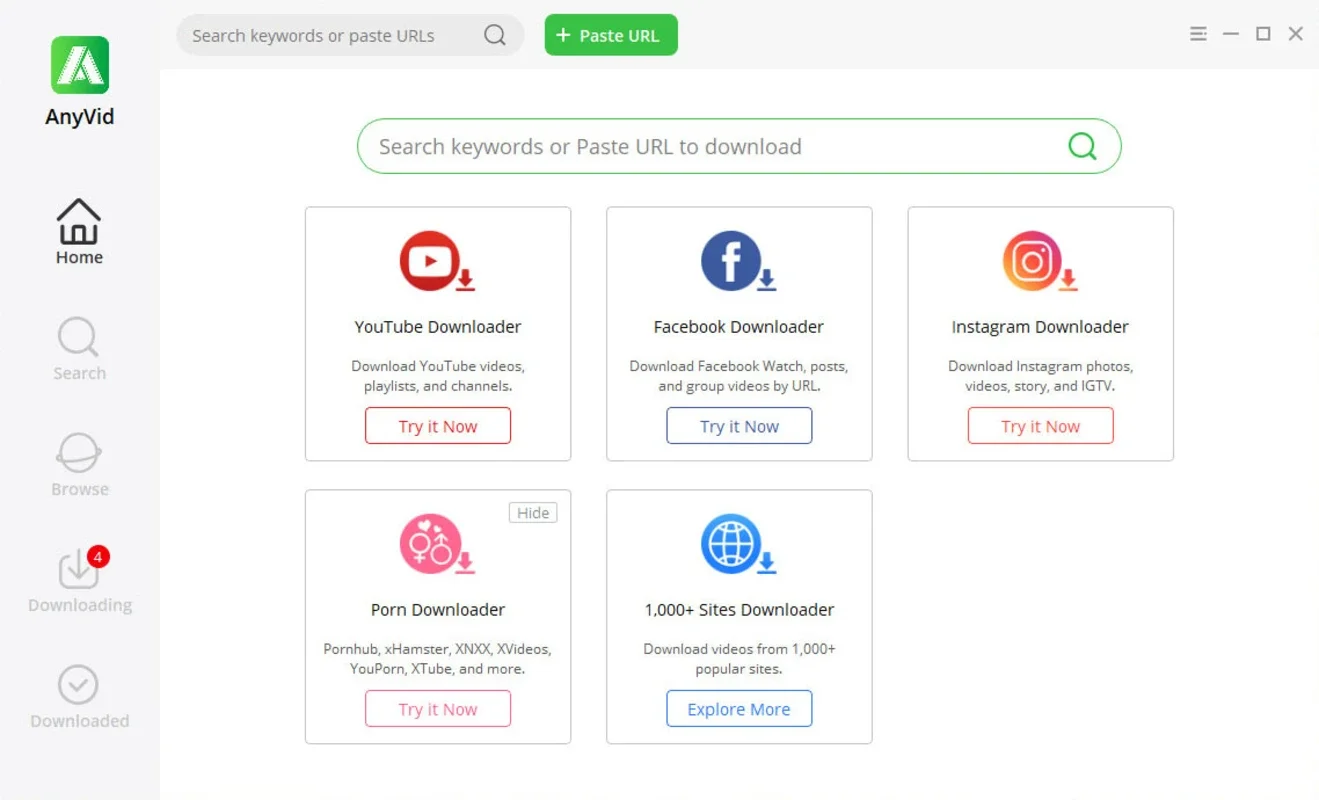
Task: Click the Facebook Downloader icon
Action: click(x=738, y=262)
